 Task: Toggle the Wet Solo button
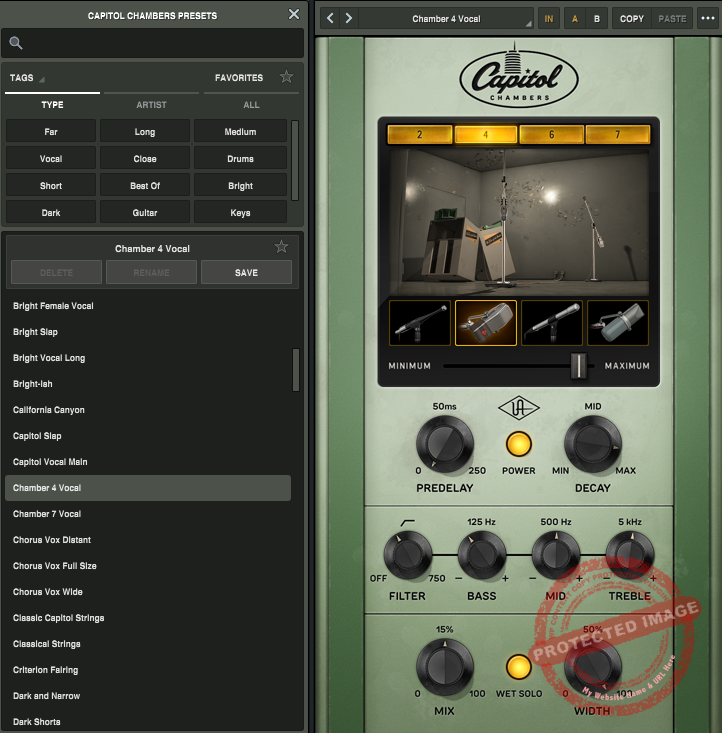[x=519, y=667]
